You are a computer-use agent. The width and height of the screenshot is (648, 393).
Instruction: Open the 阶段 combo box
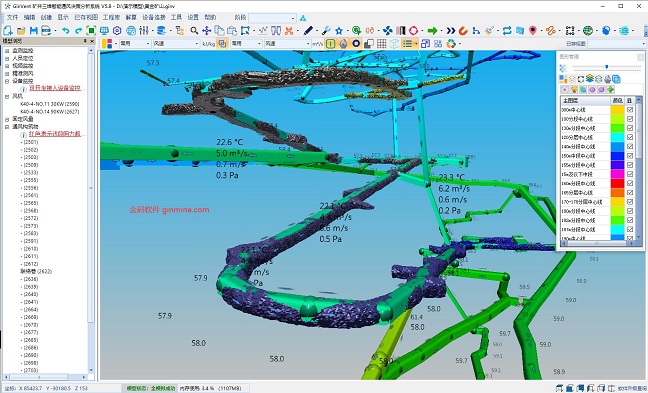(272, 18)
